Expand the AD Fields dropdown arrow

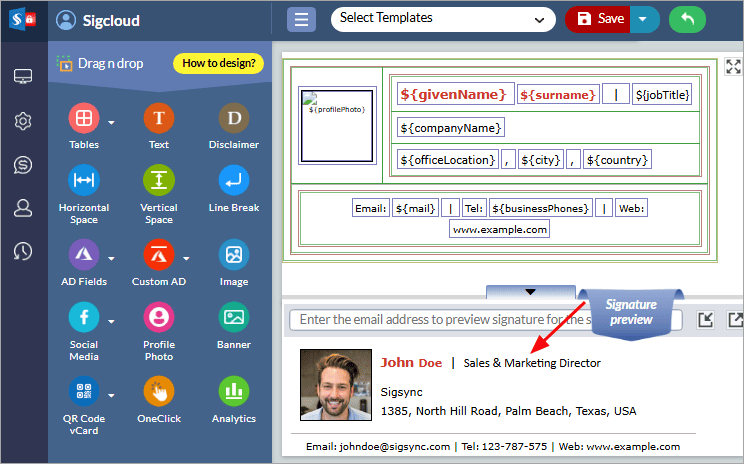(111, 259)
